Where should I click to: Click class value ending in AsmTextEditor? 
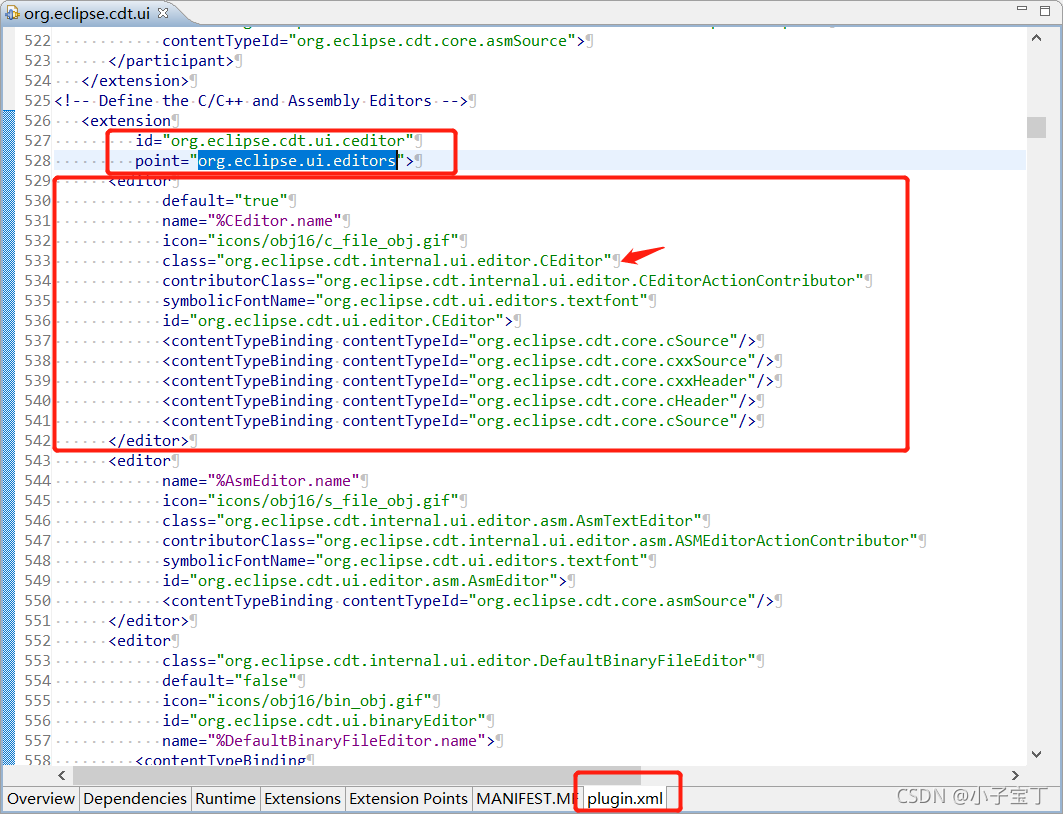432,521
